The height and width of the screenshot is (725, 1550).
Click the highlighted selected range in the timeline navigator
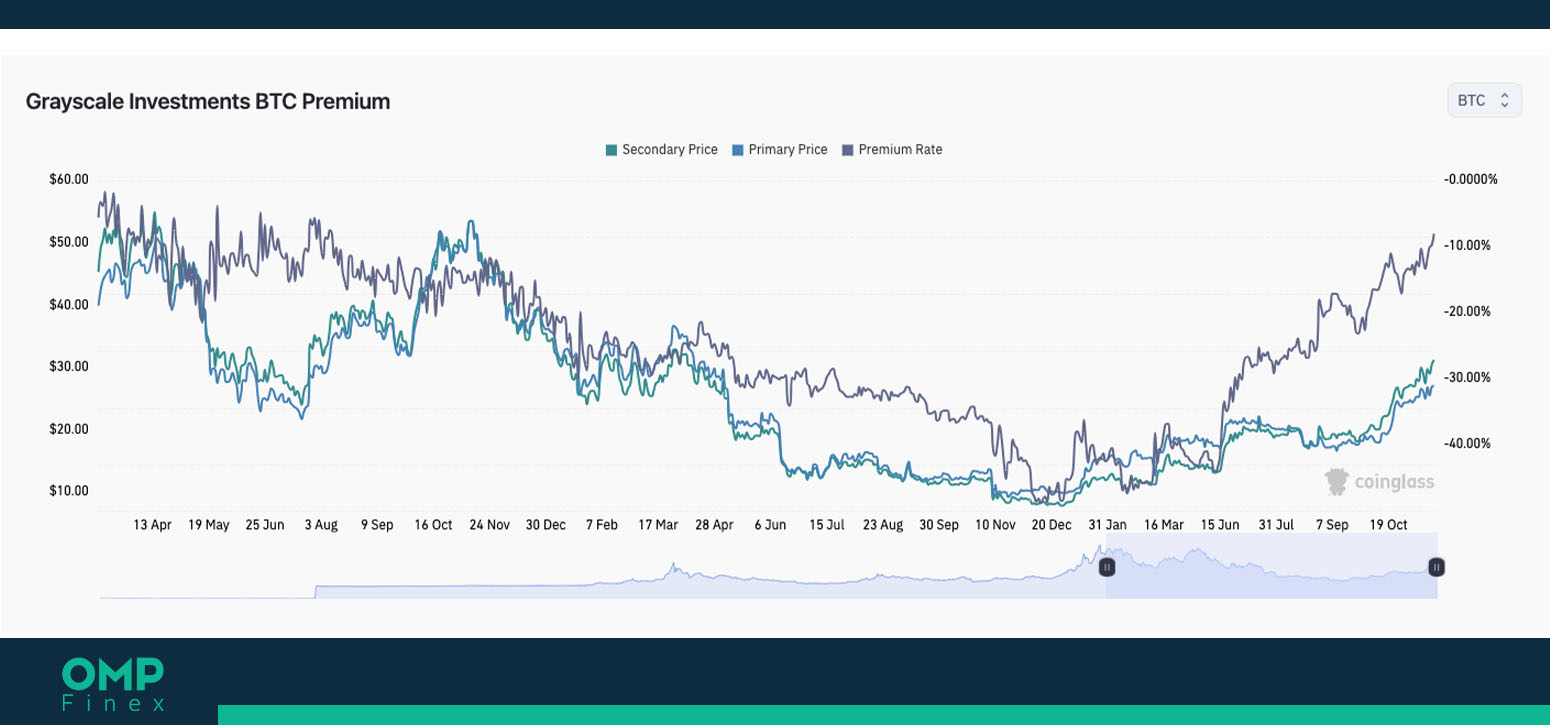1271,567
